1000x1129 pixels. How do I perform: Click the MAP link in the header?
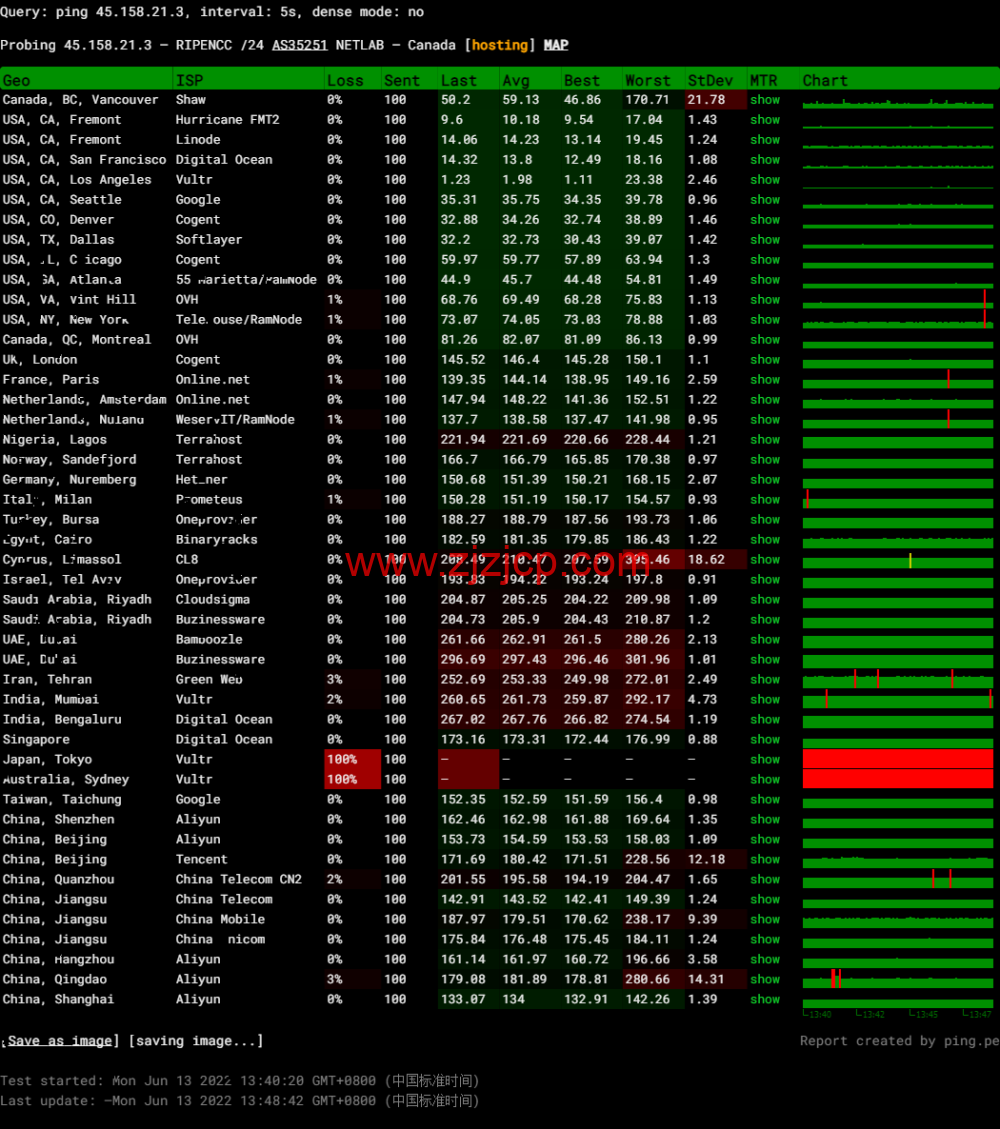(556, 45)
